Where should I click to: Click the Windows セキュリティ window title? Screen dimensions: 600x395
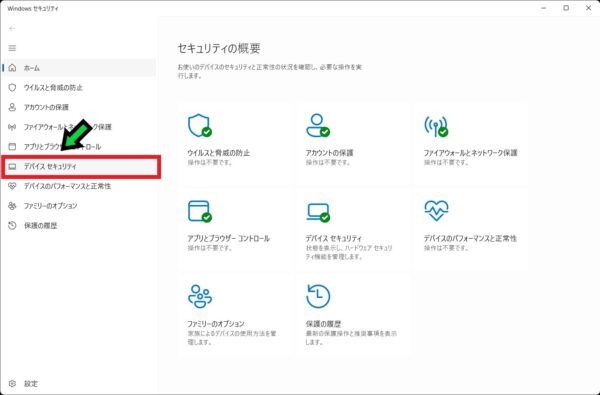pyautogui.click(x=33, y=8)
